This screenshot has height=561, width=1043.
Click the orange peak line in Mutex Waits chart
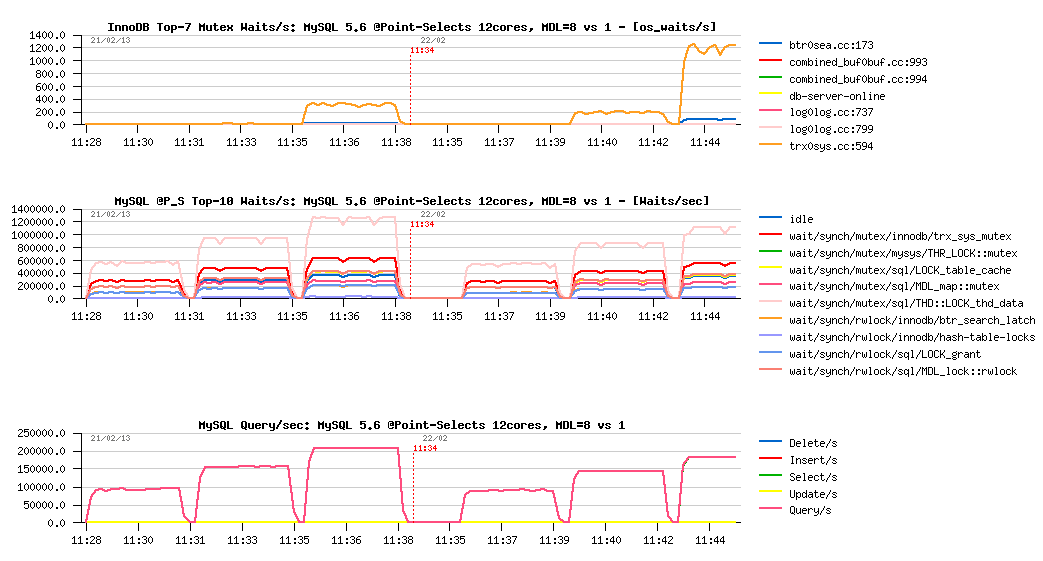[x=712, y=48]
